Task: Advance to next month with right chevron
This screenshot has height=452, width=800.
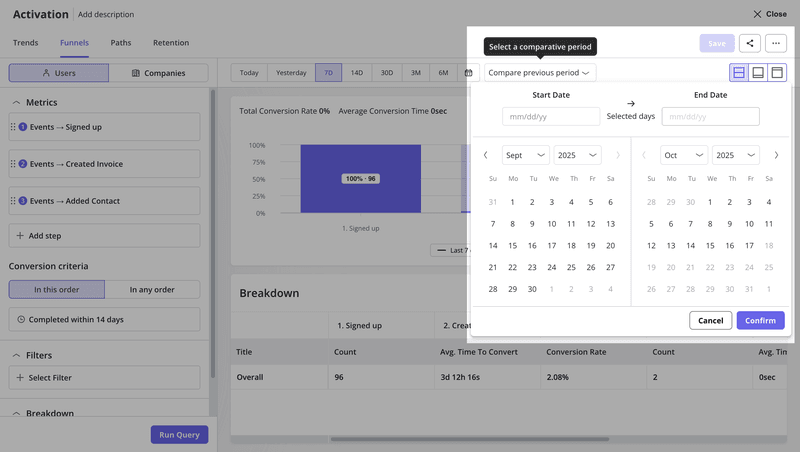Action: tap(776, 155)
